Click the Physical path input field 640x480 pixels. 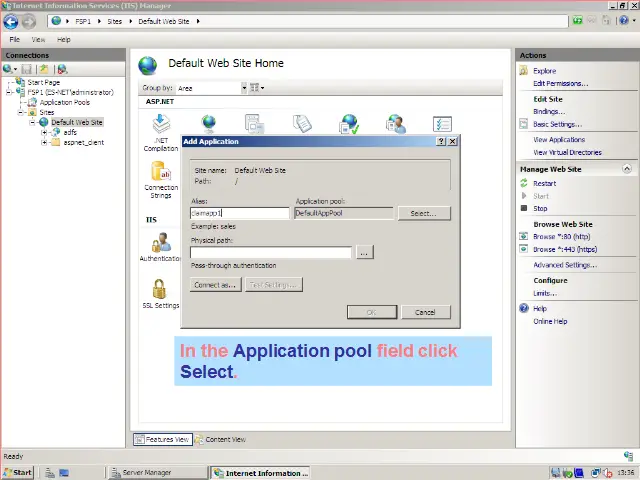pos(271,252)
